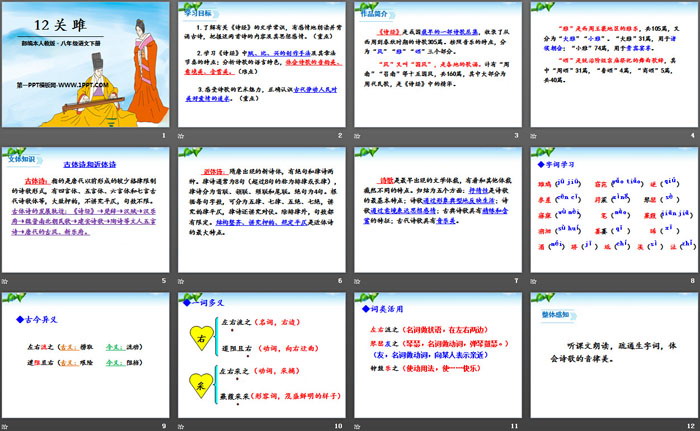Click the animation star icon under slide 5
Screen dimensions: 700x431
tap(4, 281)
